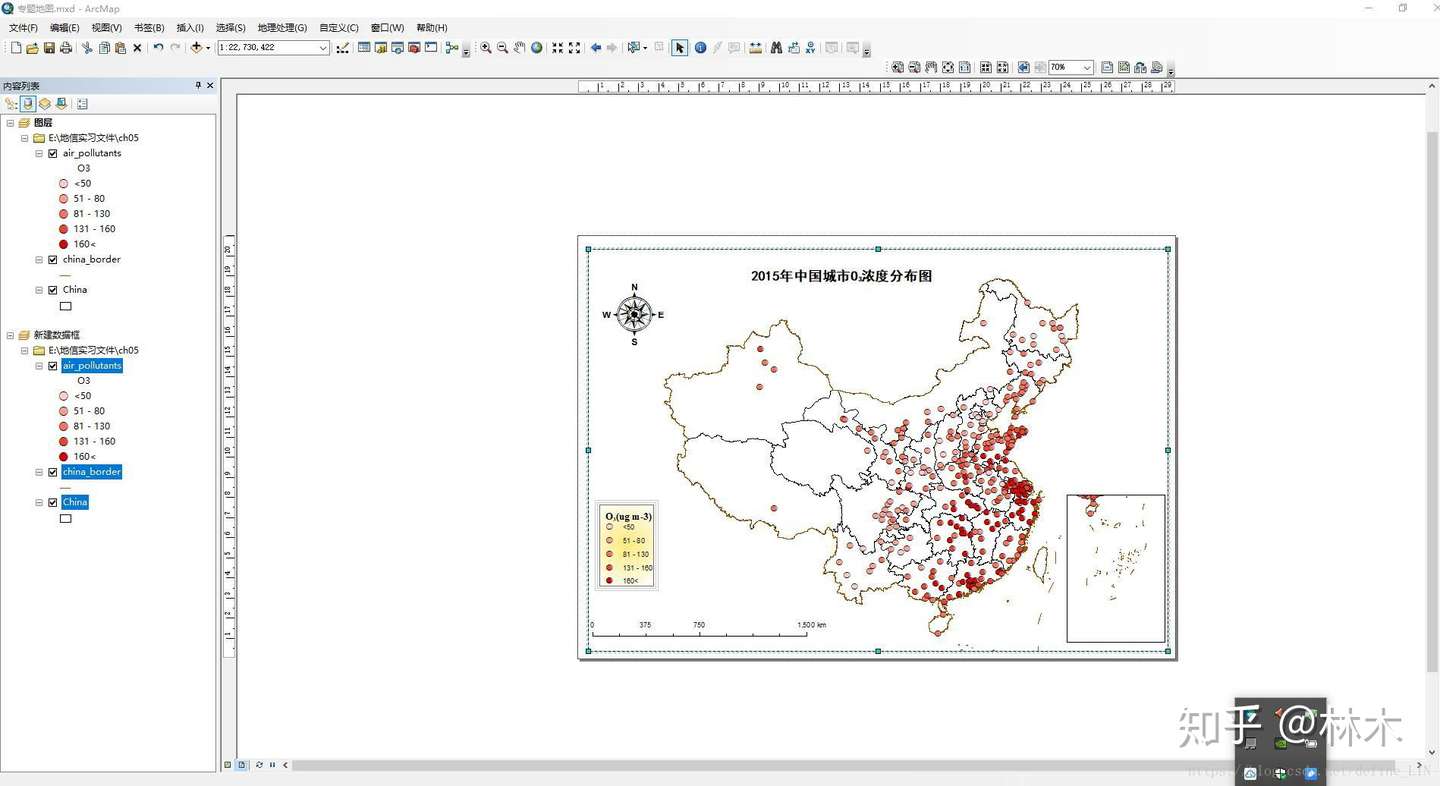The image size is (1440, 786).
Task: Select the Identify tool icon
Action: [x=700, y=48]
